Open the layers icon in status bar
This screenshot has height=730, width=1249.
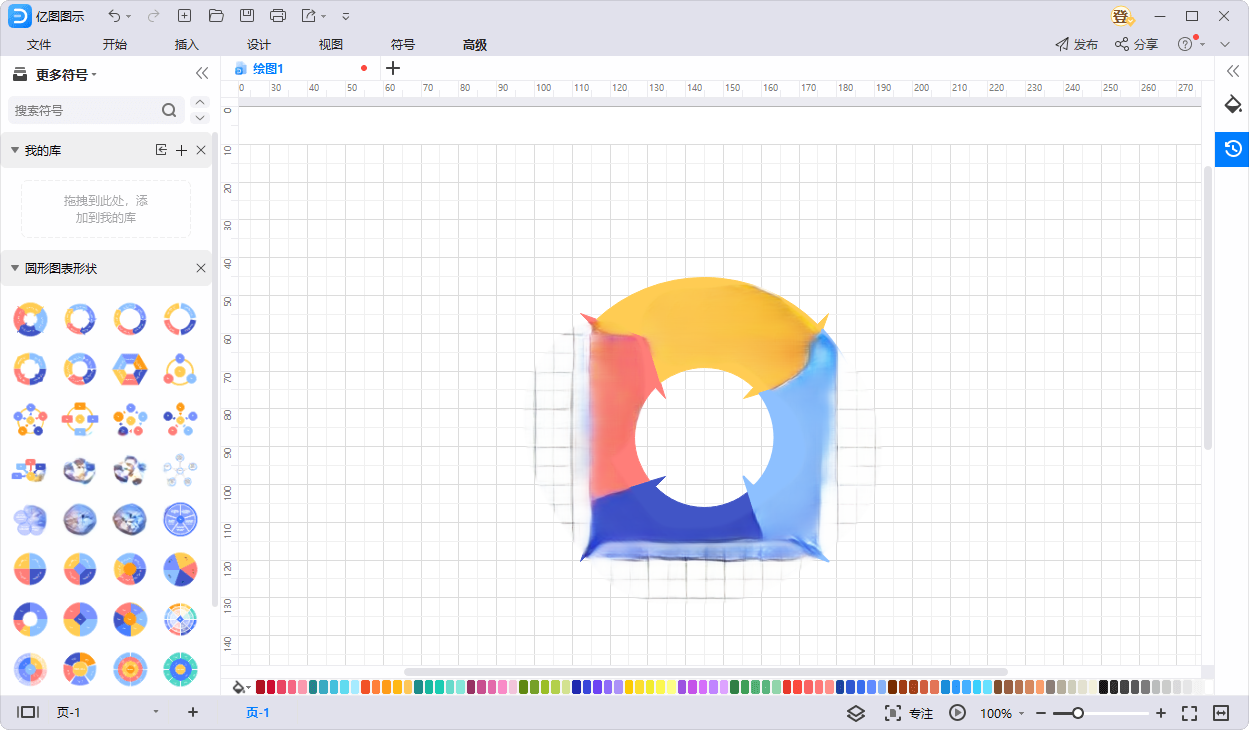tap(855, 713)
